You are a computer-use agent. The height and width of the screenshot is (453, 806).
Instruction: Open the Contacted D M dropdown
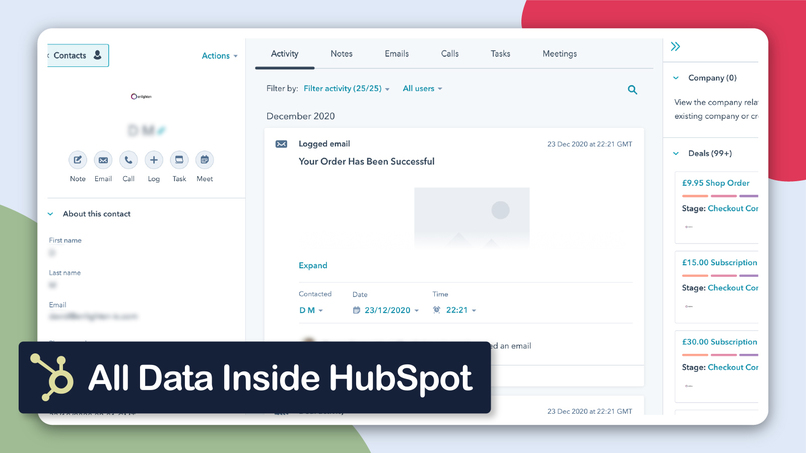311,310
